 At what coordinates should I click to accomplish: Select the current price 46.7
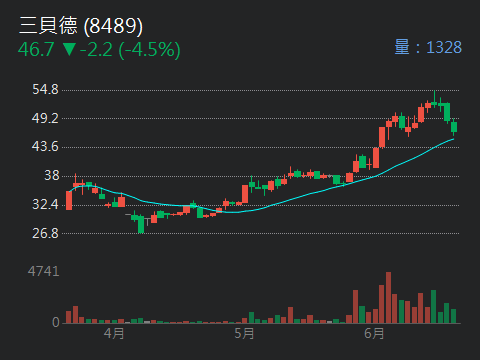[36, 50]
